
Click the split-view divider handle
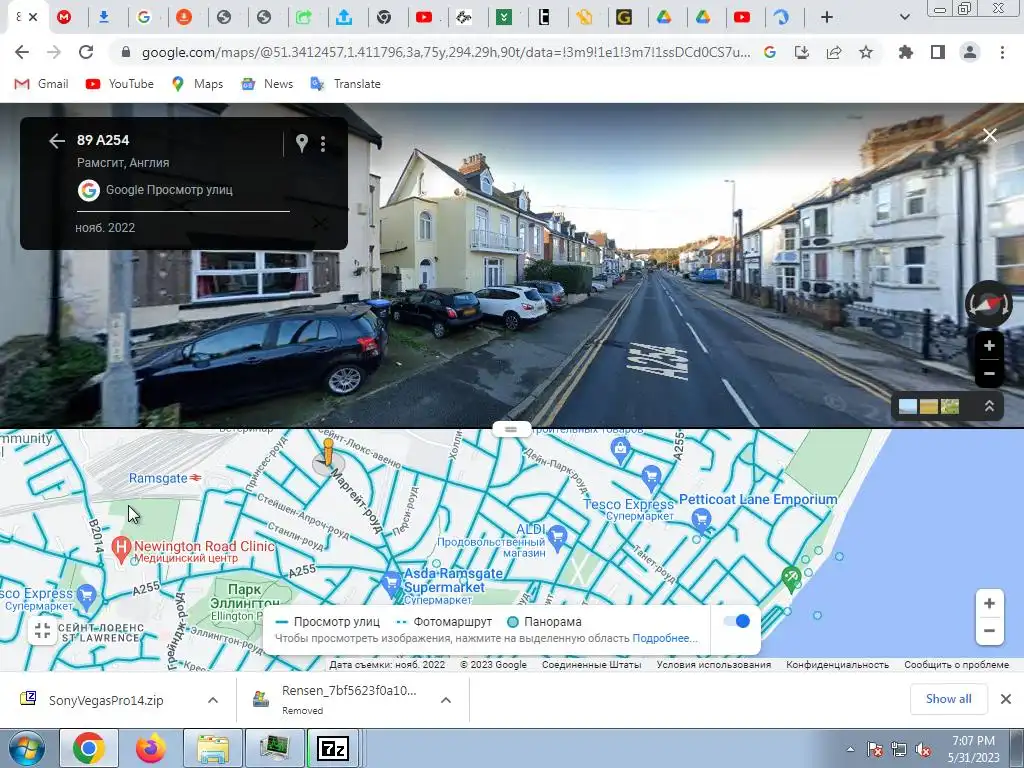(x=511, y=429)
